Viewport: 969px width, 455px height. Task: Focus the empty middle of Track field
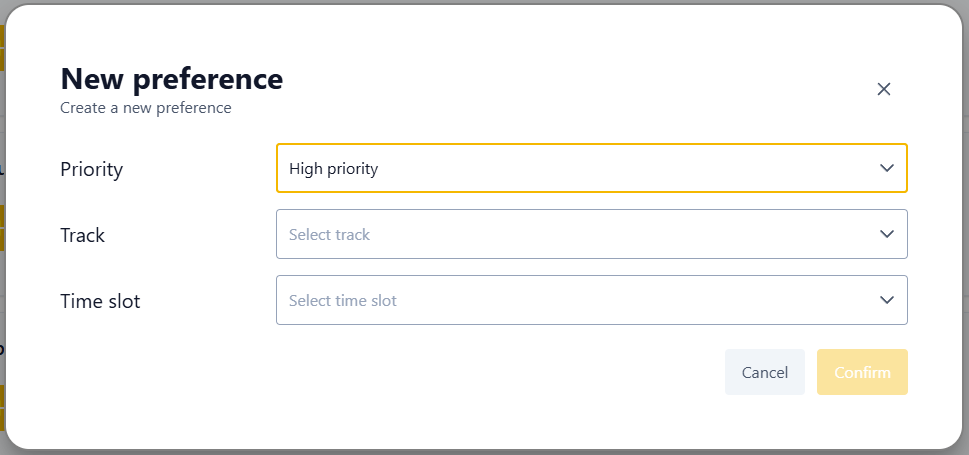click(x=618, y=234)
